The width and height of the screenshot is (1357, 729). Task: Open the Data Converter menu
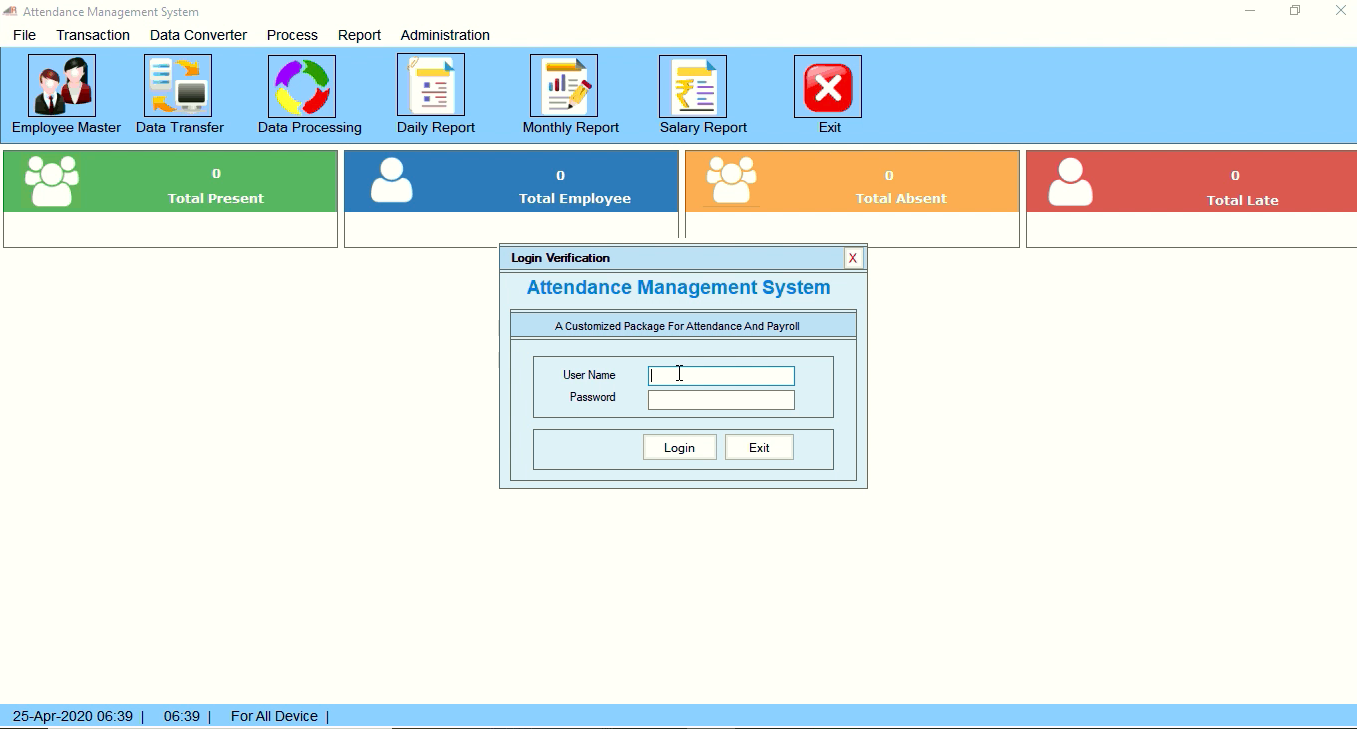197,35
